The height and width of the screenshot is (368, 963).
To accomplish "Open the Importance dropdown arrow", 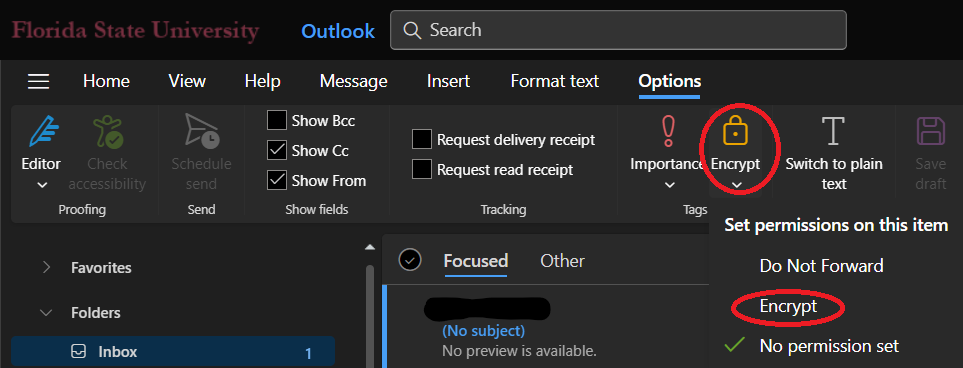I will [x=669, y=185].
